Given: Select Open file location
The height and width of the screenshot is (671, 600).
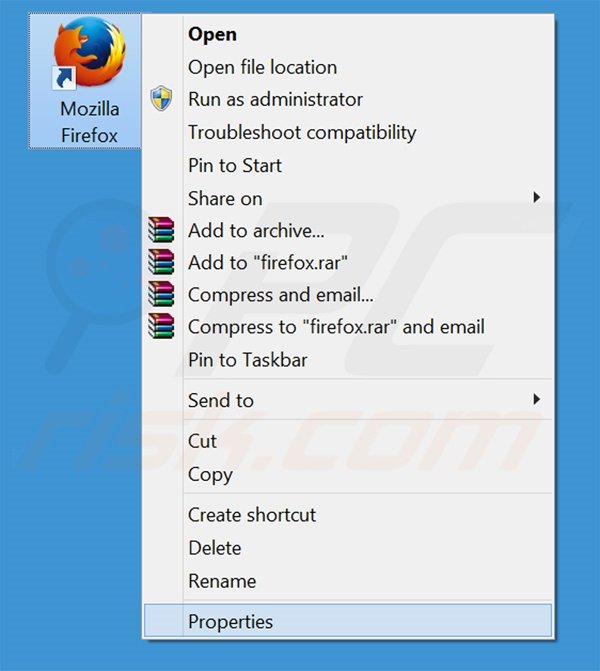Looking at the screenshot, I should point(262,67).
